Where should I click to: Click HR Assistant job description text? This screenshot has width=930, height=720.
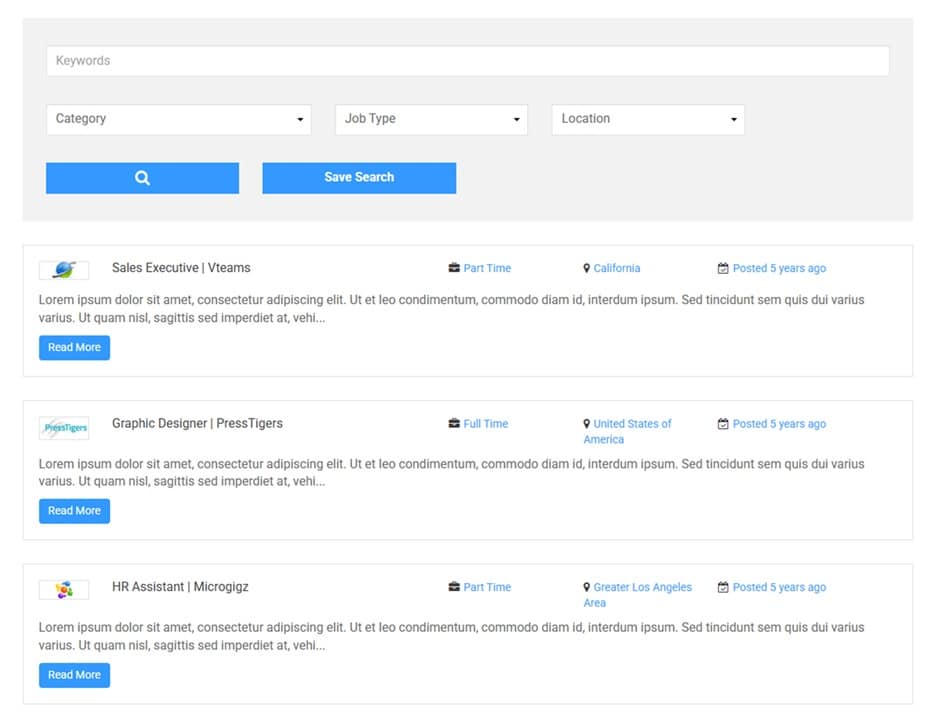point(451,636)
